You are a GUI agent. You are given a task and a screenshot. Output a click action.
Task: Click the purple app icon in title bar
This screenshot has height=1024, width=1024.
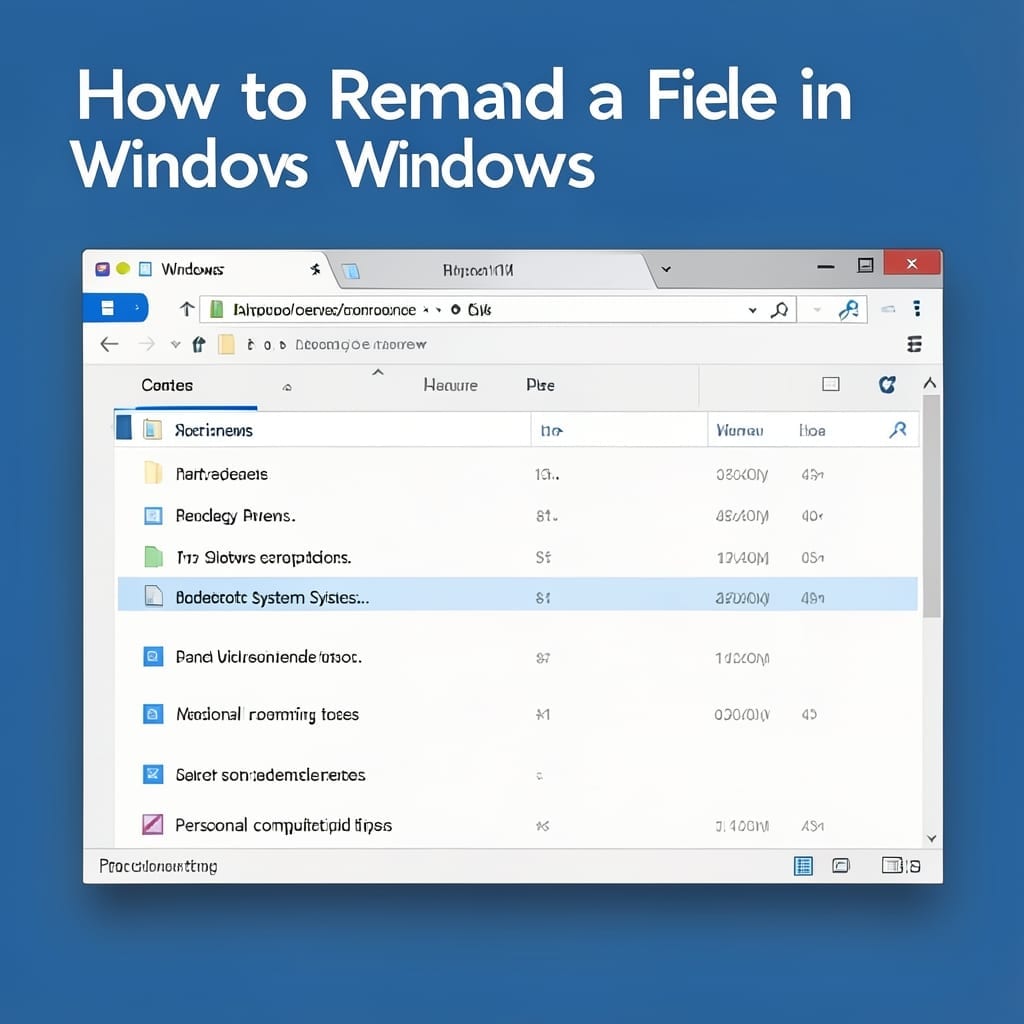coord(102,269)
